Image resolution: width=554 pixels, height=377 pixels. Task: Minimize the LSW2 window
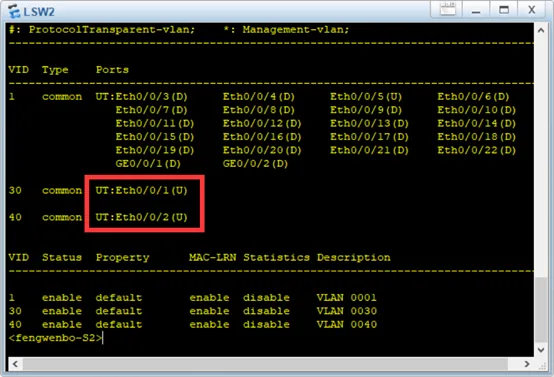(x=476, y=10)
